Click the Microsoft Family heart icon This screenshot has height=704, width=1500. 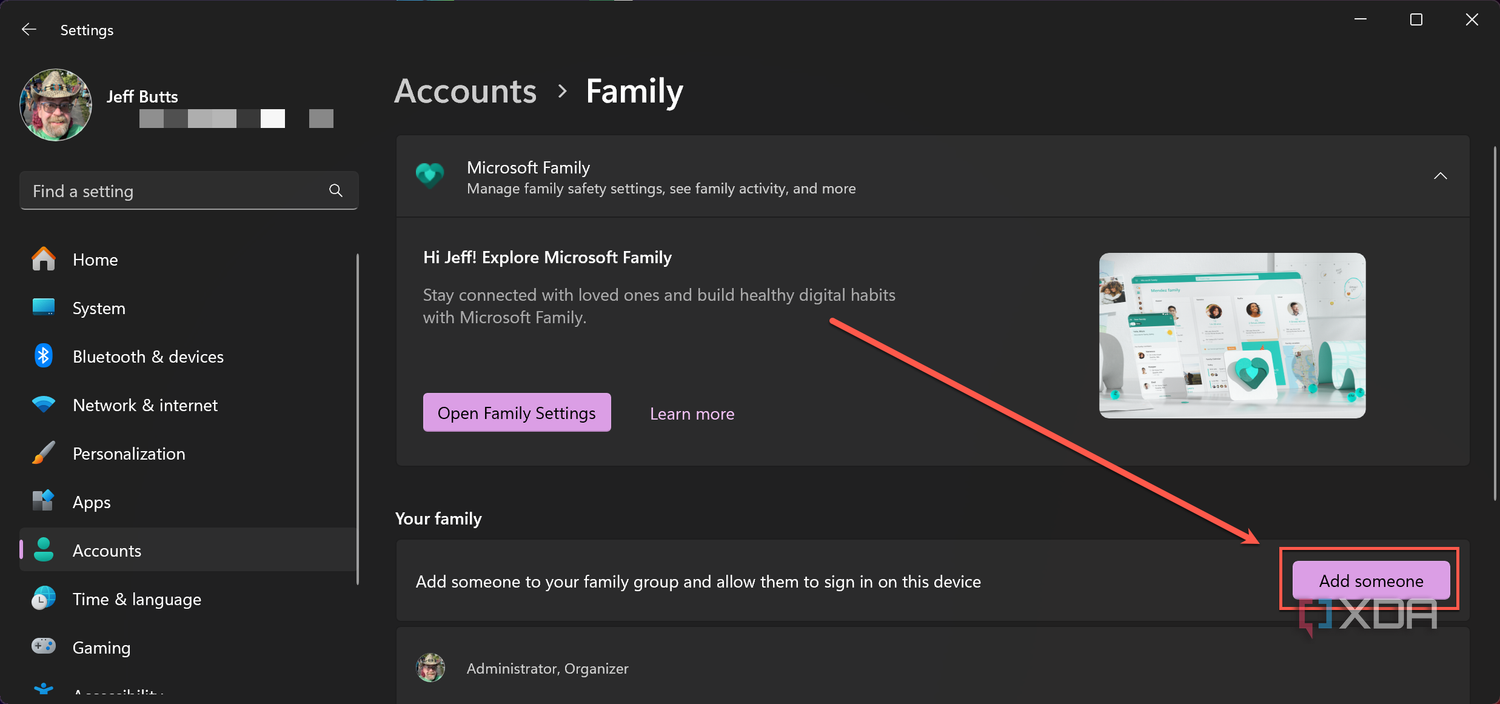(x=430, y=176)
